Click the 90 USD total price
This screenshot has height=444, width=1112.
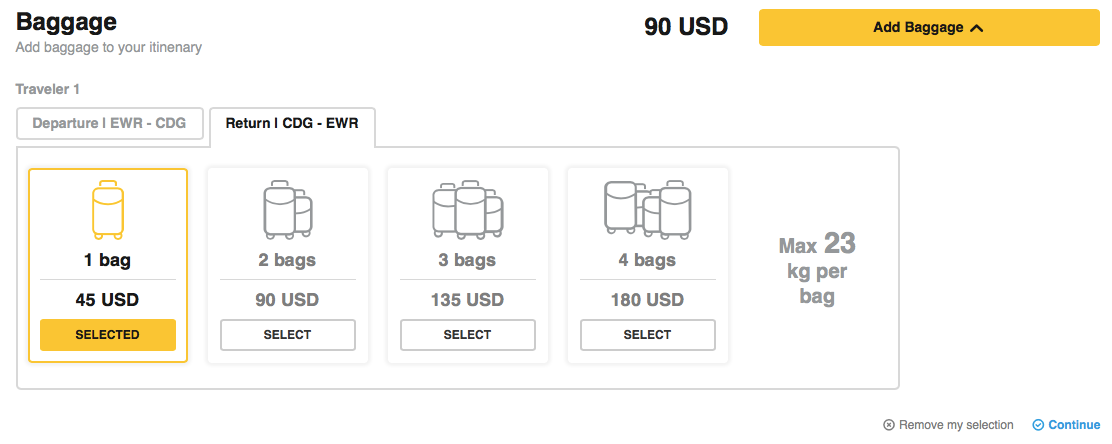tap(686, 27)
